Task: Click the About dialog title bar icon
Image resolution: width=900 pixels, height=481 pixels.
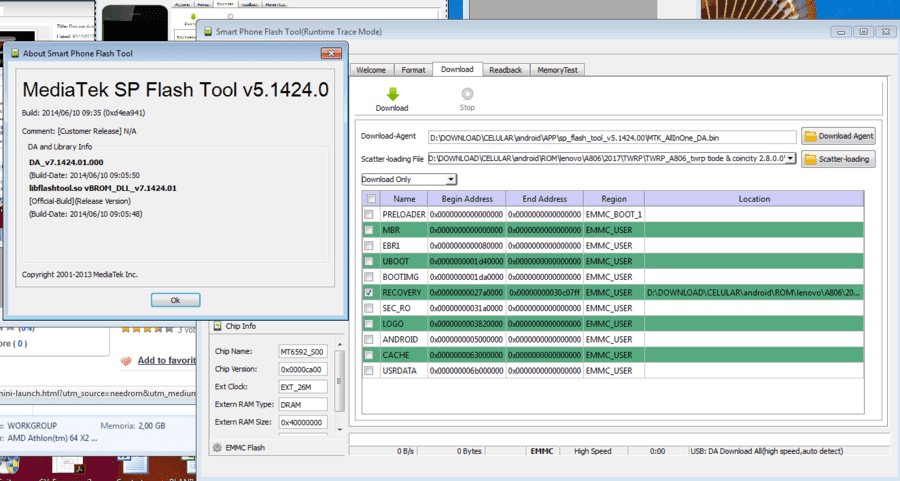Action: pyautogui.click(x=15, y=53)
